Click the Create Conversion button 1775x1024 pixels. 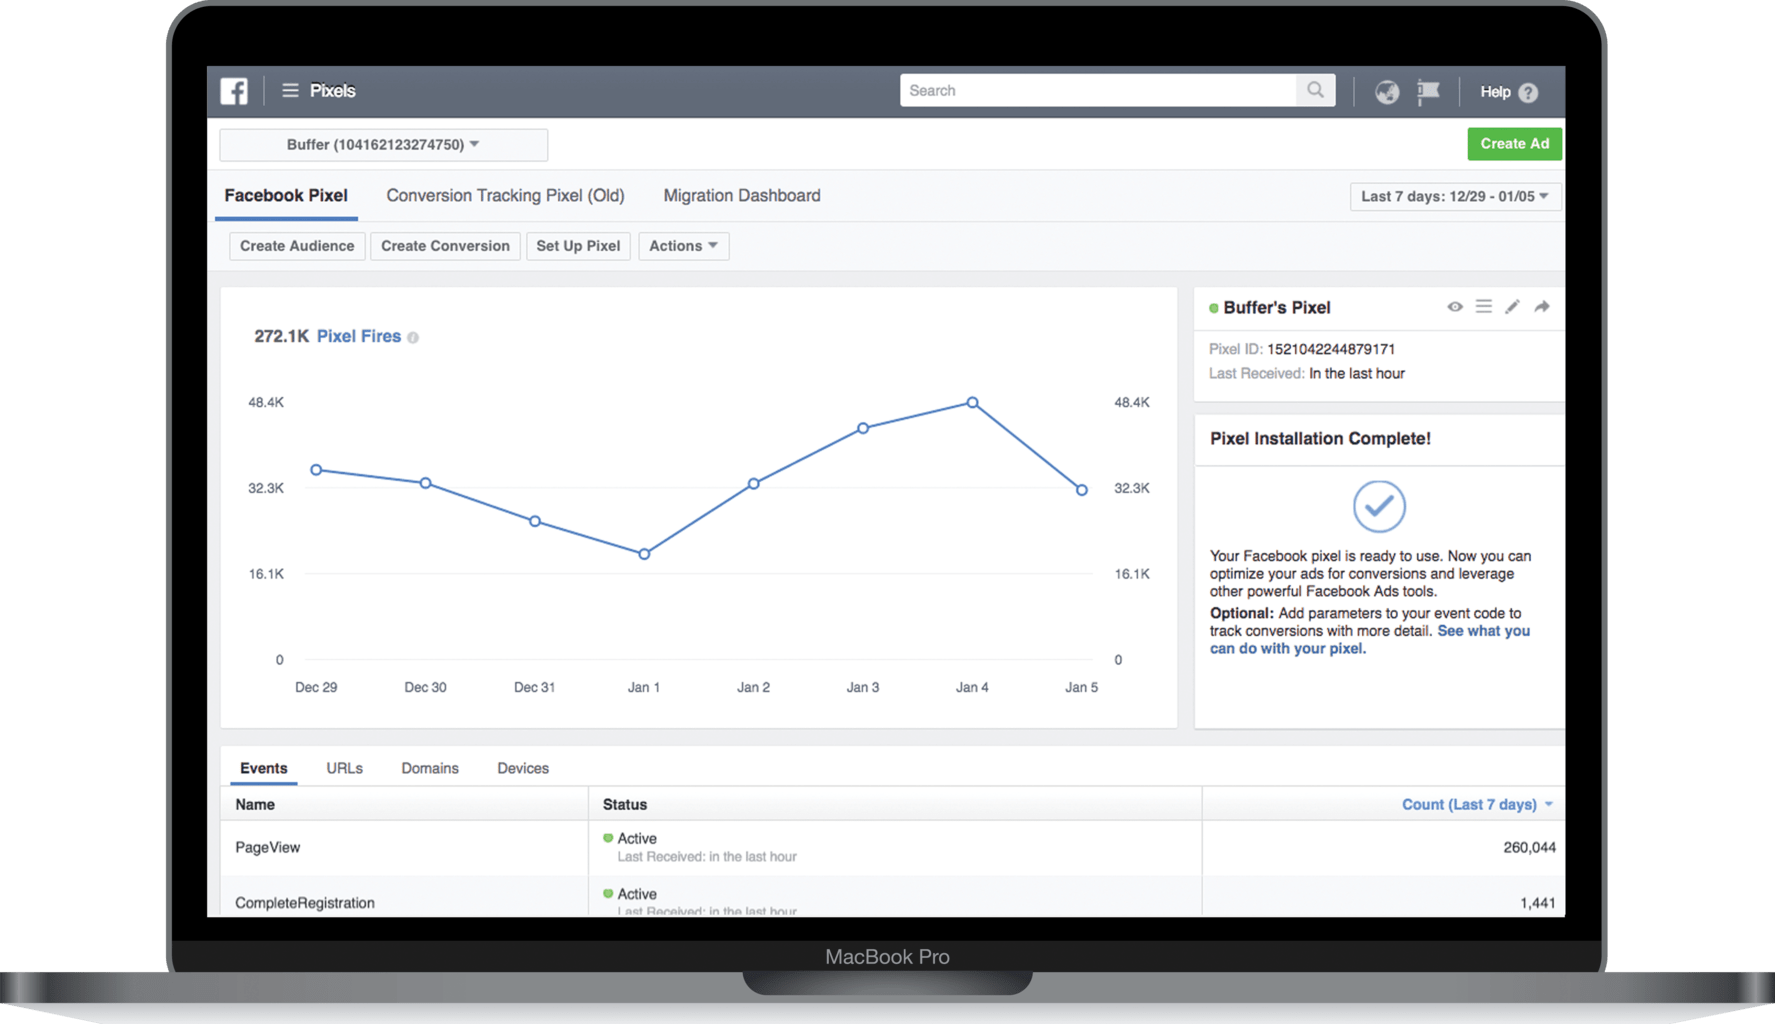pyautogui.click(x=445, y=246)
